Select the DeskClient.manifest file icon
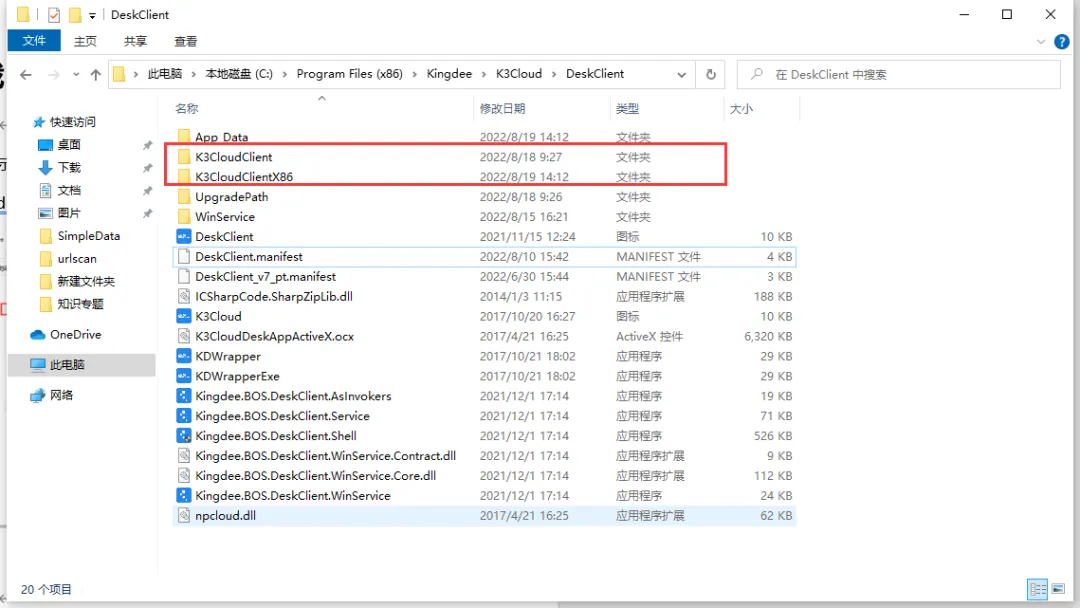Image resolution: width=1080 pixels, height=608 pixels. click(183, 256)
